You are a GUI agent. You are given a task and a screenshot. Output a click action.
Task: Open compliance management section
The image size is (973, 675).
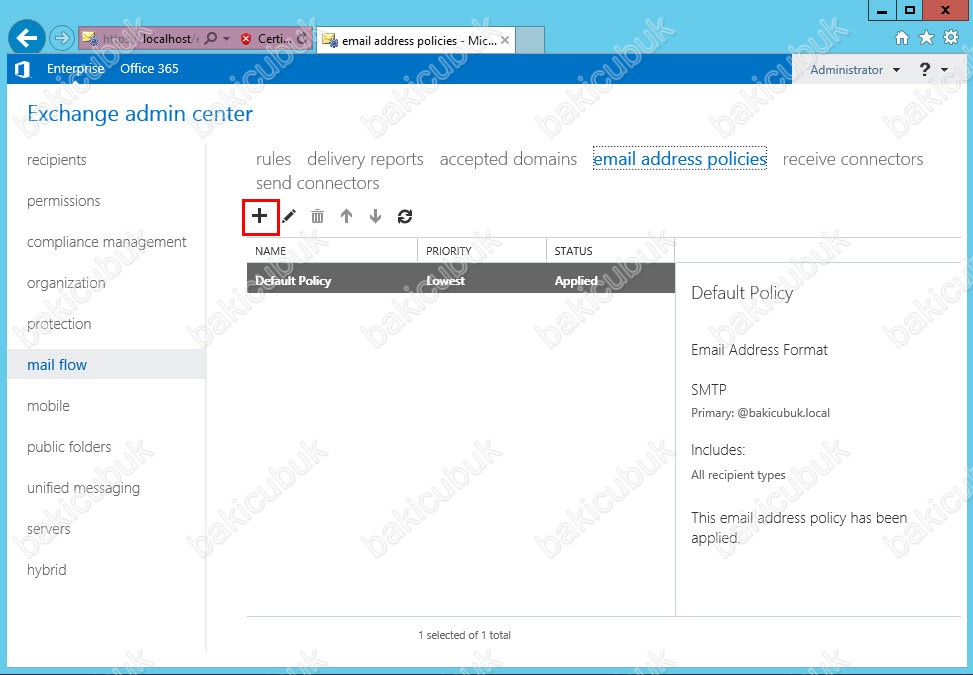point(106,242)
